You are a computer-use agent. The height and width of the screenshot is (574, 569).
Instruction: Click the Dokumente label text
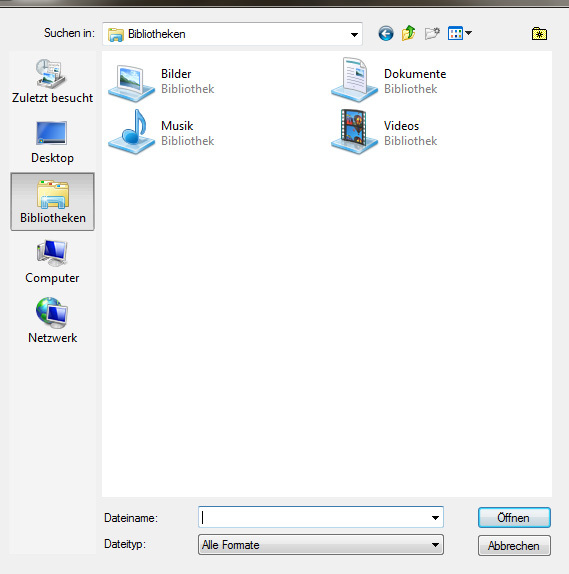click(x=415, y=74)
